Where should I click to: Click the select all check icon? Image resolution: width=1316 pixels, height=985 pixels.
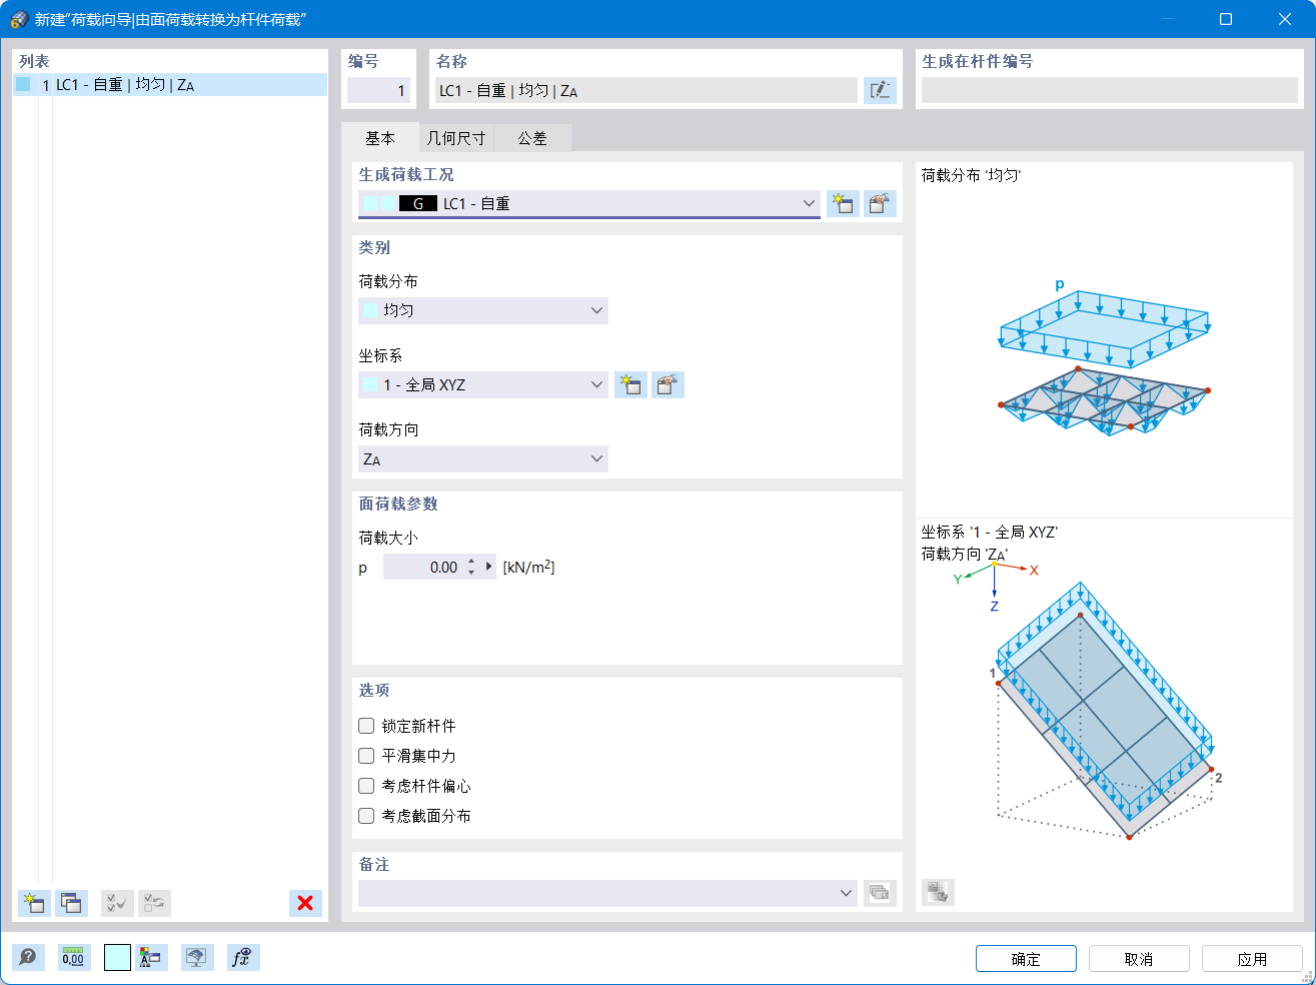[117, 903]
